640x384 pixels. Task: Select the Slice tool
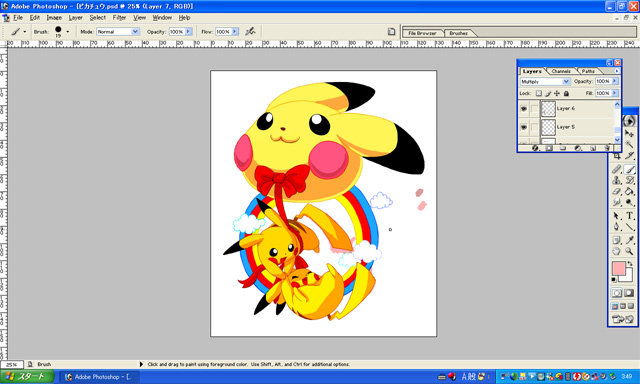(630, 155)
